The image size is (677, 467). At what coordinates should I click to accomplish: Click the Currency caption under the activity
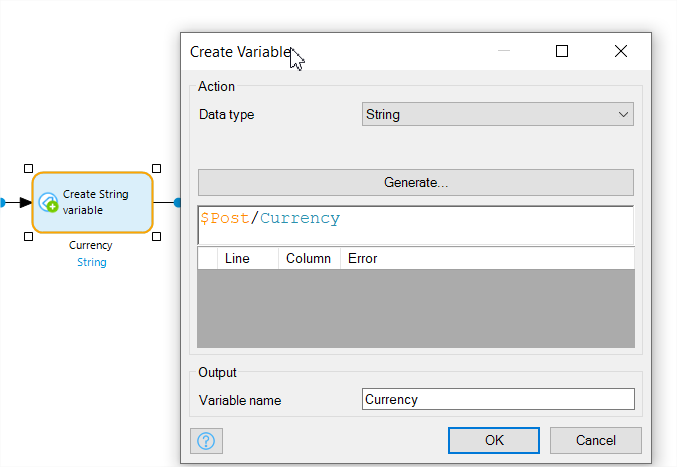coord(91,245)
